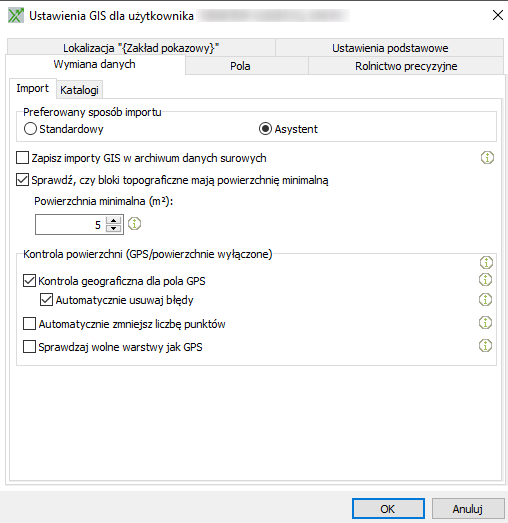Click info icon at Kontrola powierzchni group header
Screen dimensions: 508x523
[486, 263]
